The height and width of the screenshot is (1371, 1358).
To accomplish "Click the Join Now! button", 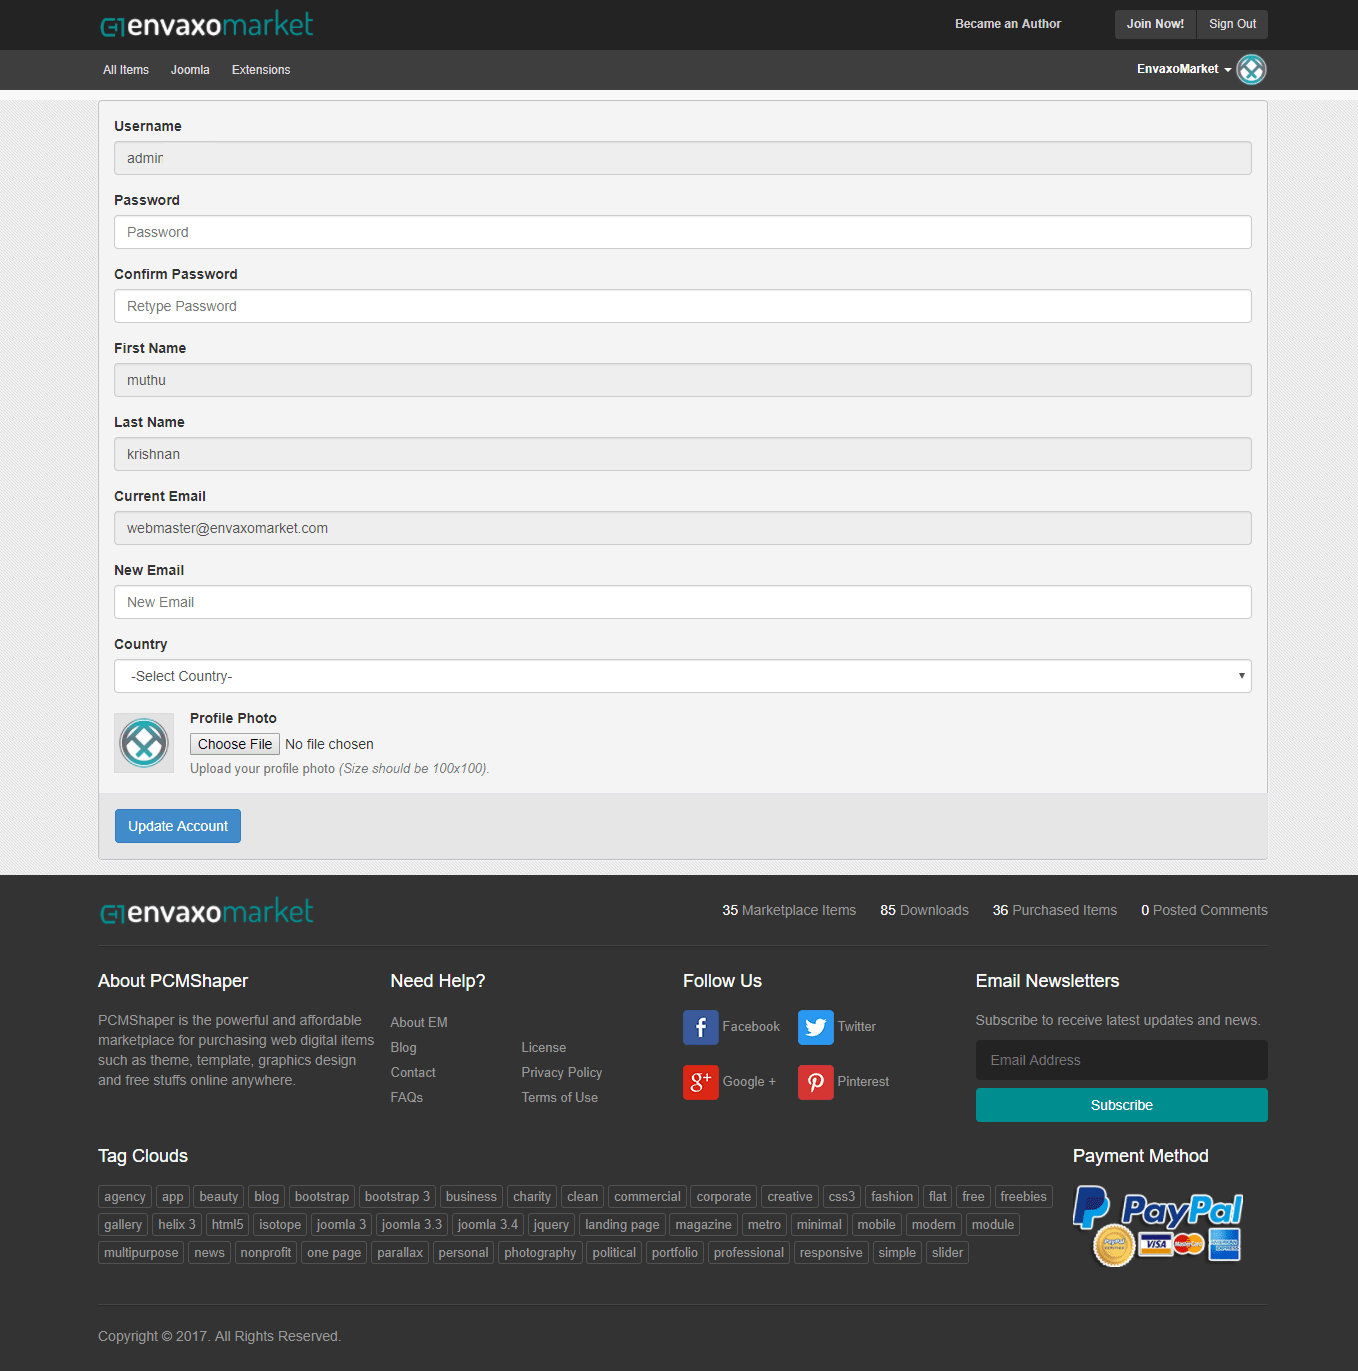I will click(x=1155, y=24).
